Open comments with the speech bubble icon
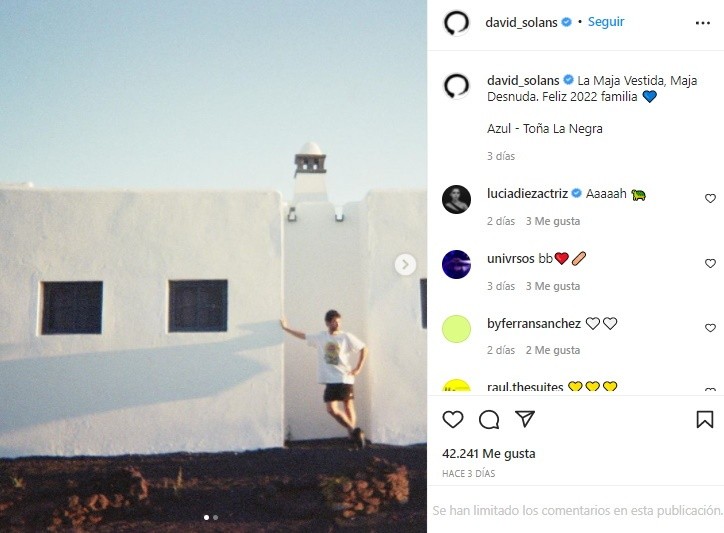 [x=489, y=419]
